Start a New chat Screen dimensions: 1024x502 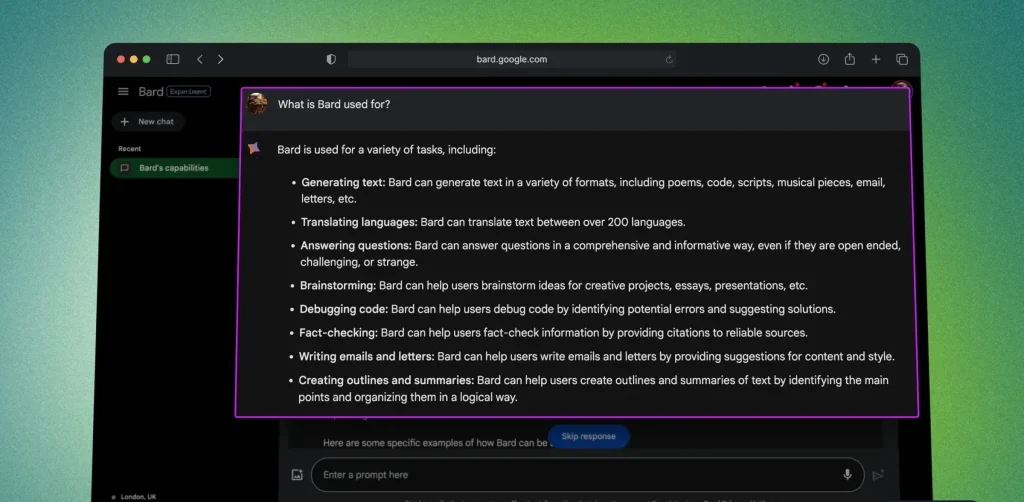[x=148, y=121]
